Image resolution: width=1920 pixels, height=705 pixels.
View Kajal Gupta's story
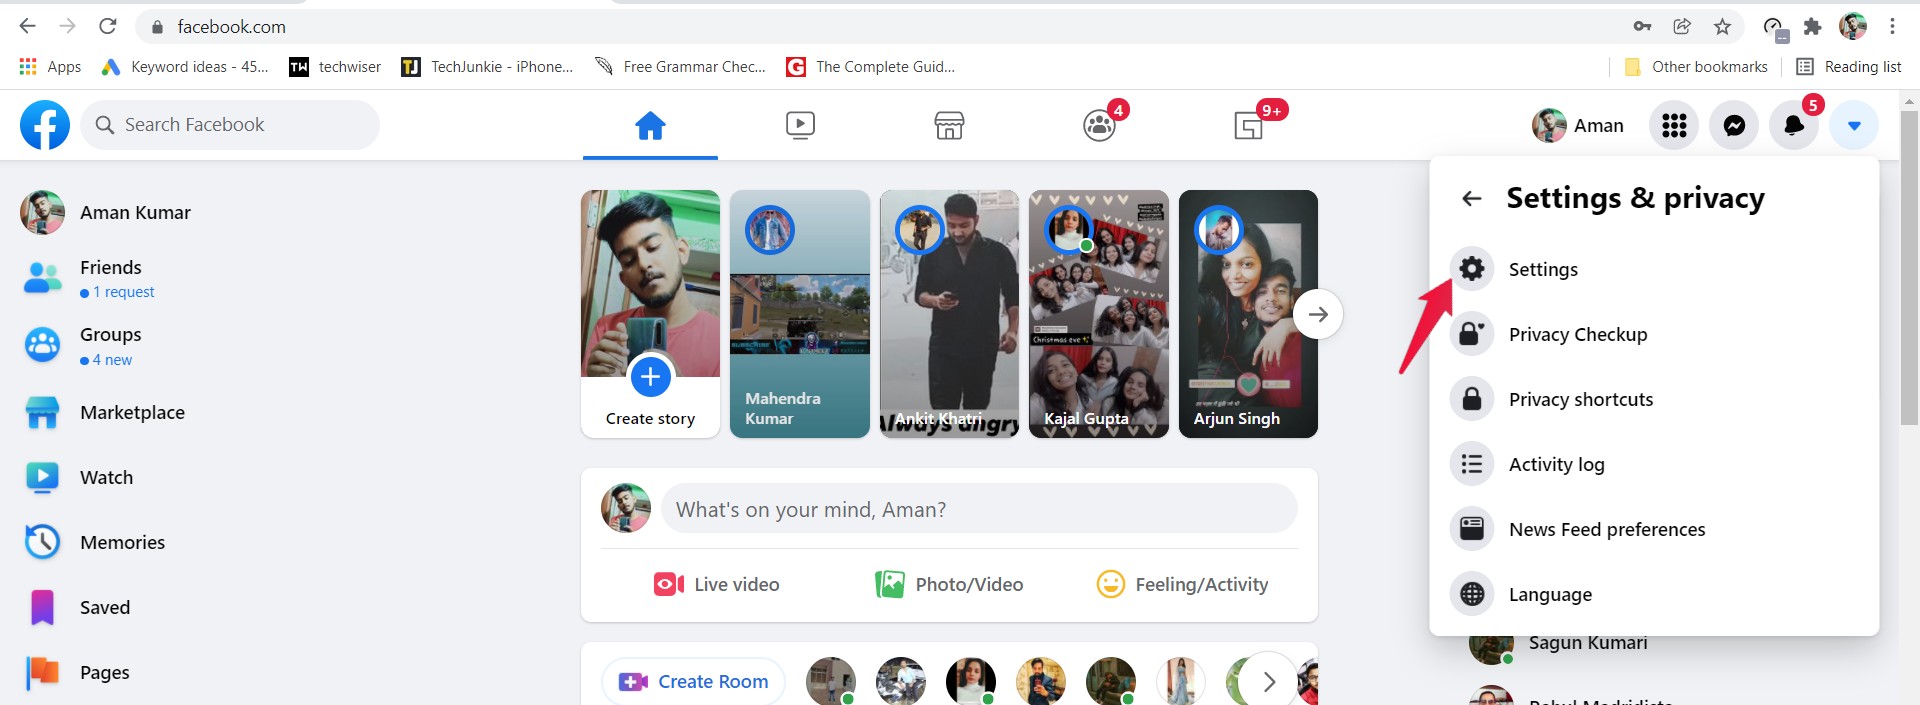(1099, 314)
